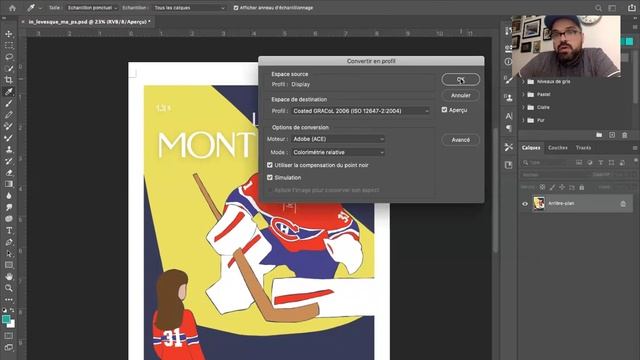The height and width of the screenshot is (360, 640).
Task: Open the Edit Toolbar three-dots menu
Action: pos(9,300)
